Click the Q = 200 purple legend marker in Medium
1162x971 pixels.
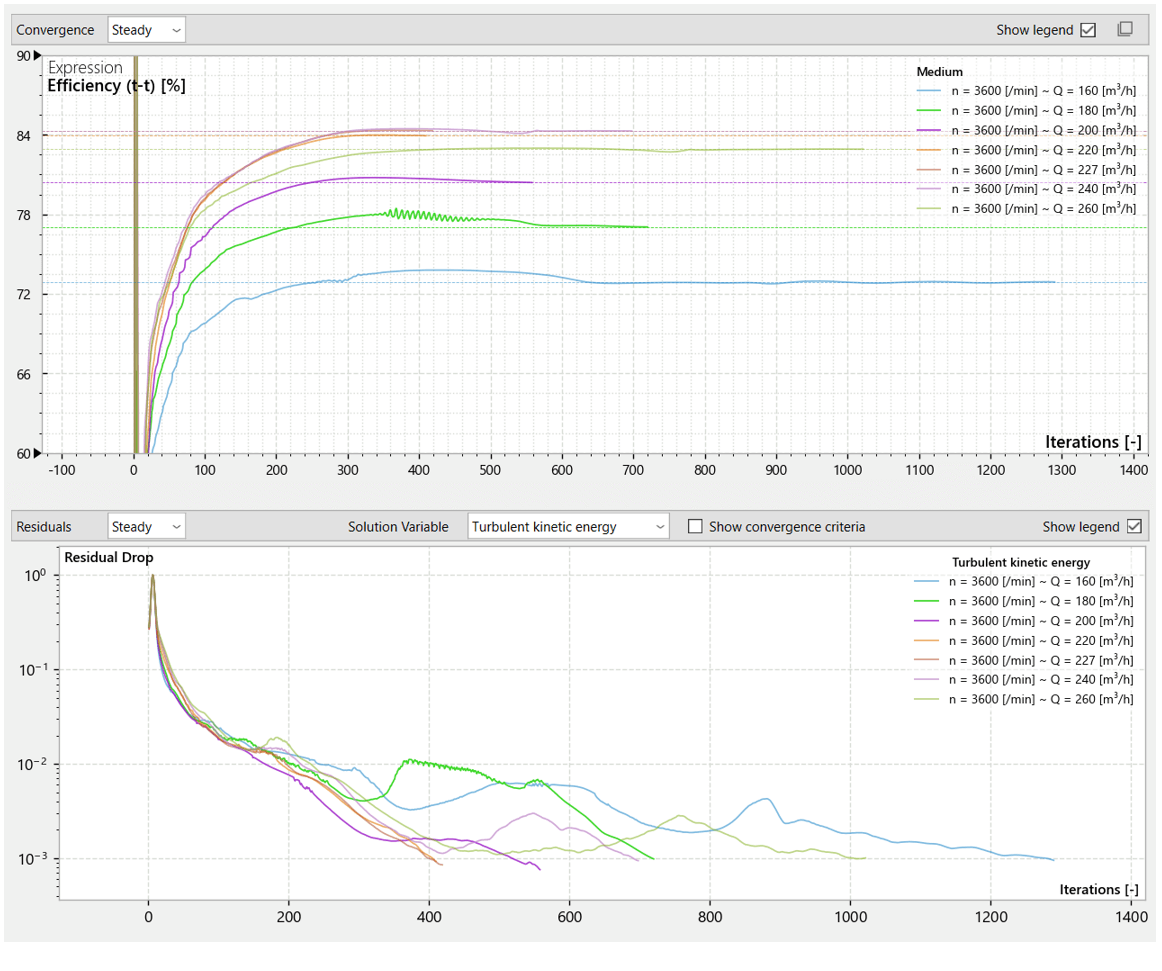[929, 130]
